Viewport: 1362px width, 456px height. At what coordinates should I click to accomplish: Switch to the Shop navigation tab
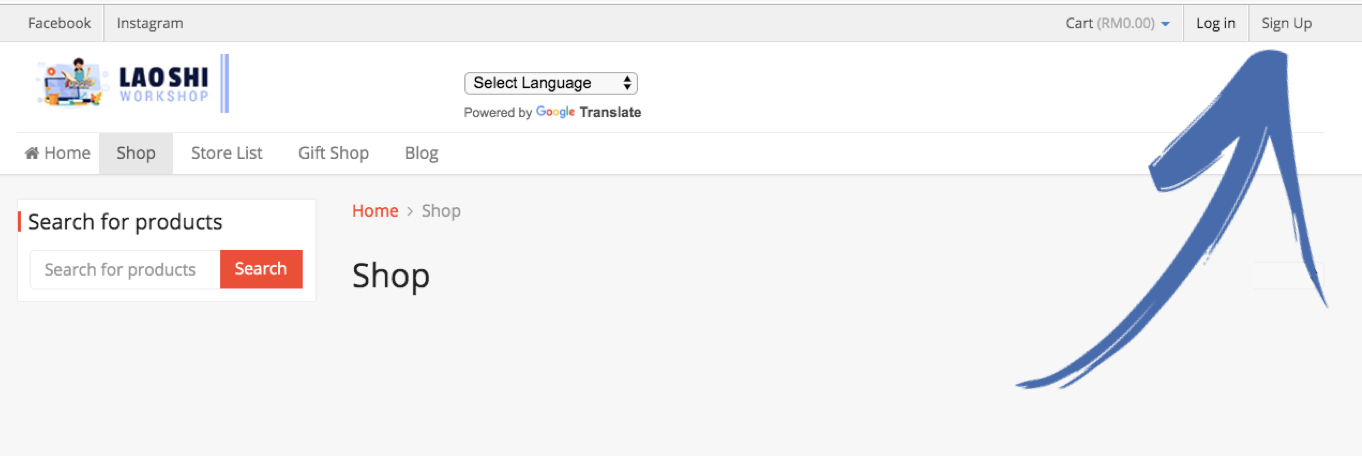tap(136, 153)
